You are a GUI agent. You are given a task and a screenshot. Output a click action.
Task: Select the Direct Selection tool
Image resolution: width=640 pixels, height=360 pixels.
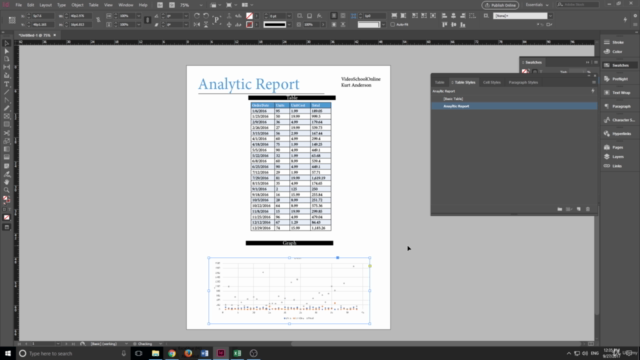(7, 51)
